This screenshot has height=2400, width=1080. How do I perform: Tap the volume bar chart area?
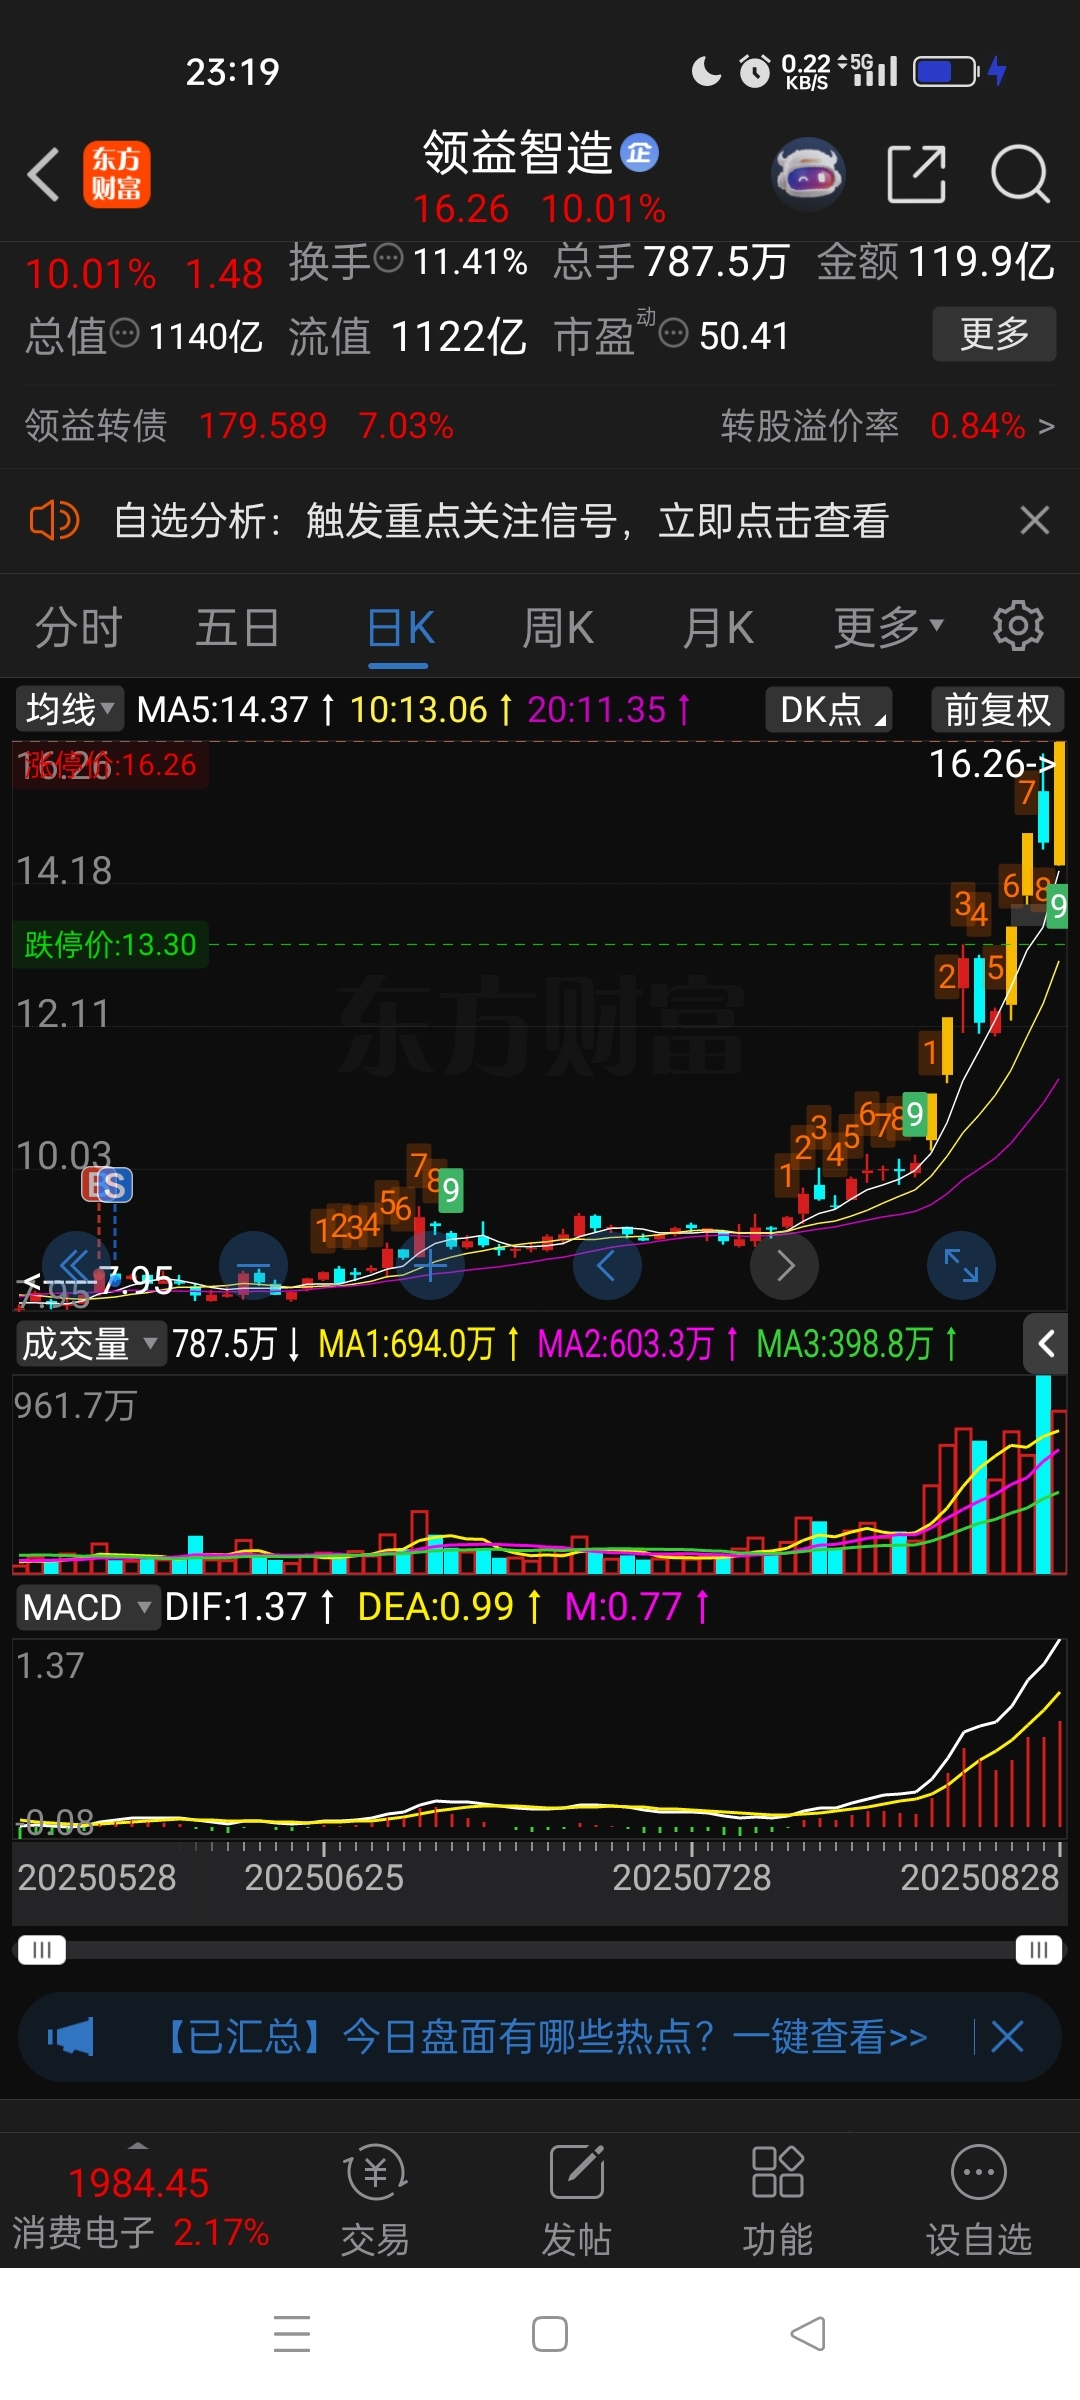540,1477
